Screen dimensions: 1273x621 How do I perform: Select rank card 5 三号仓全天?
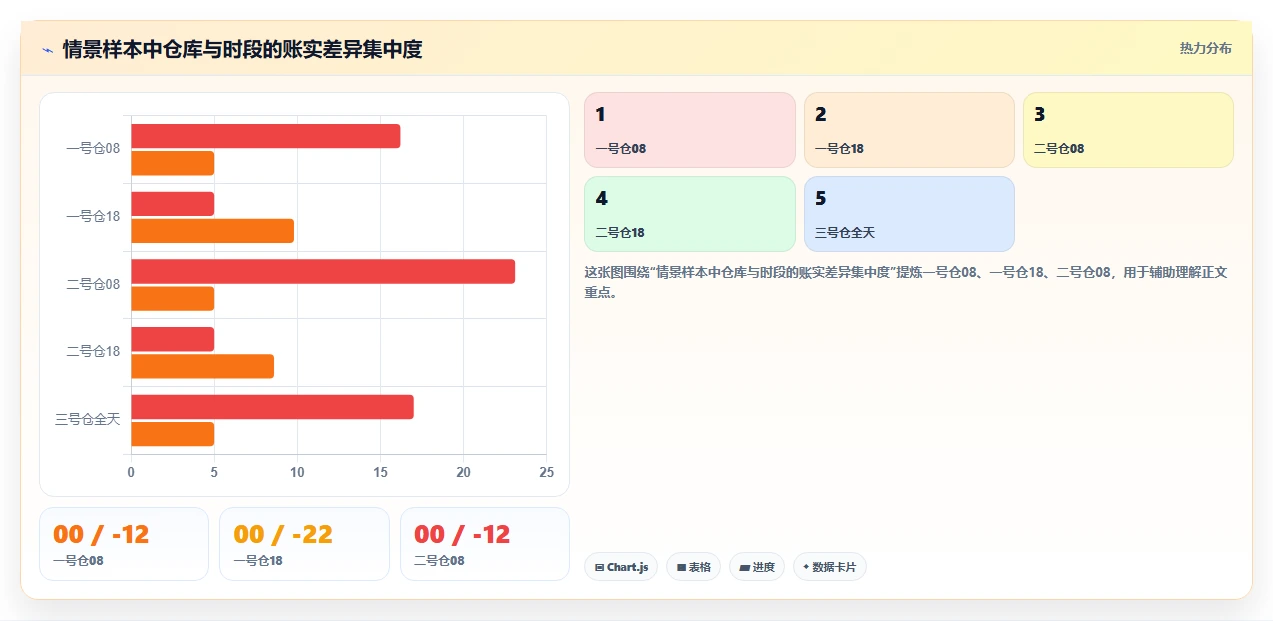[909, 214]
